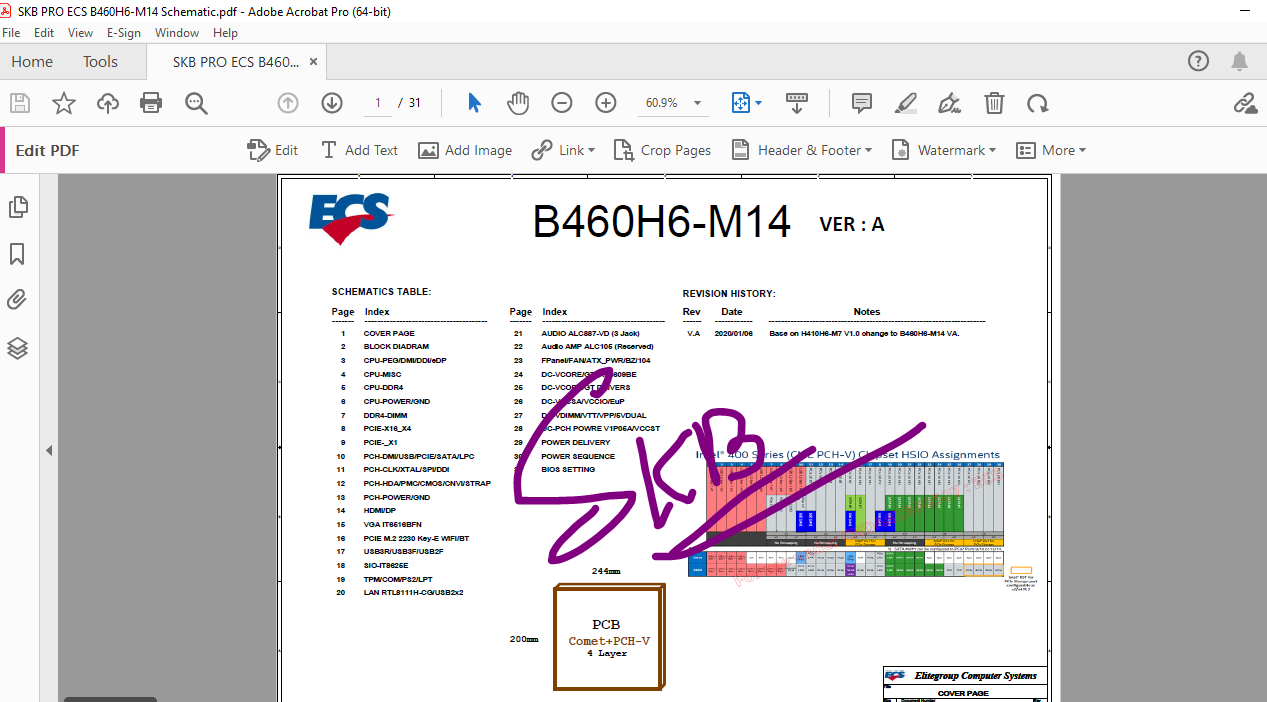Switch to the Tools tab

point(100,61)
